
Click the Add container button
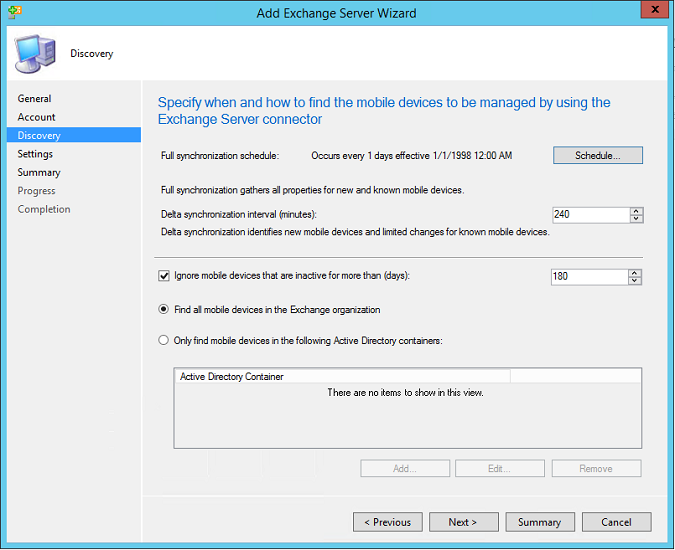point(405,468)
